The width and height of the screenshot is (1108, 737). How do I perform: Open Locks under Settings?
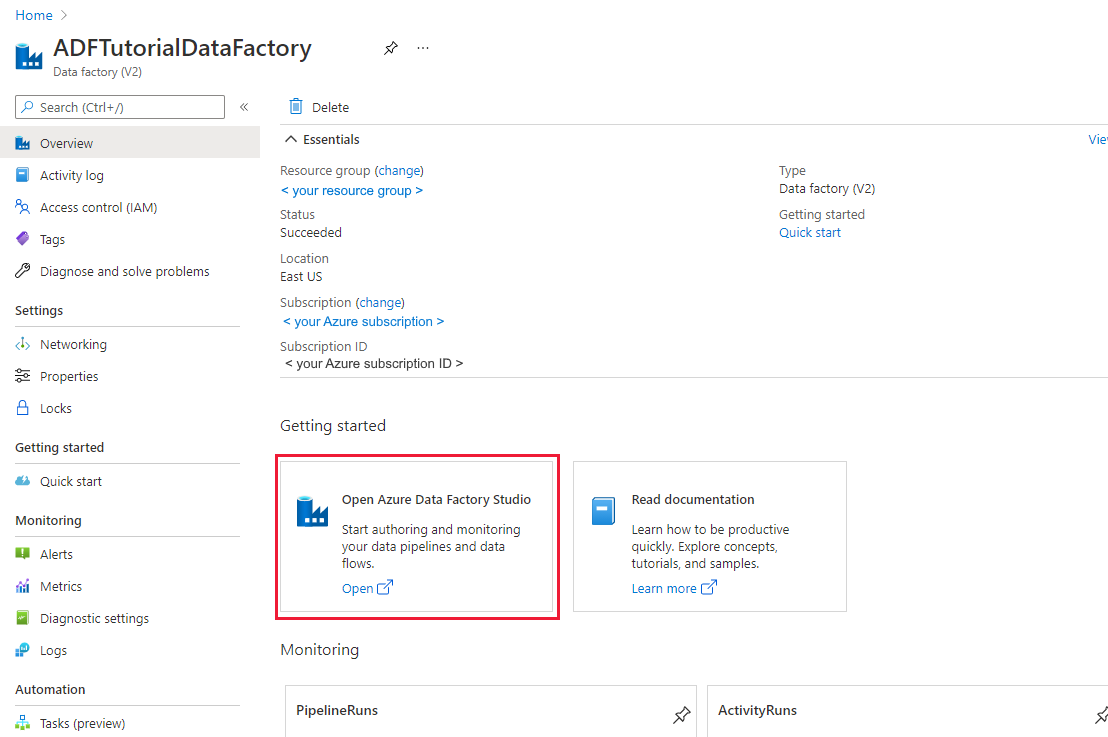56,408
